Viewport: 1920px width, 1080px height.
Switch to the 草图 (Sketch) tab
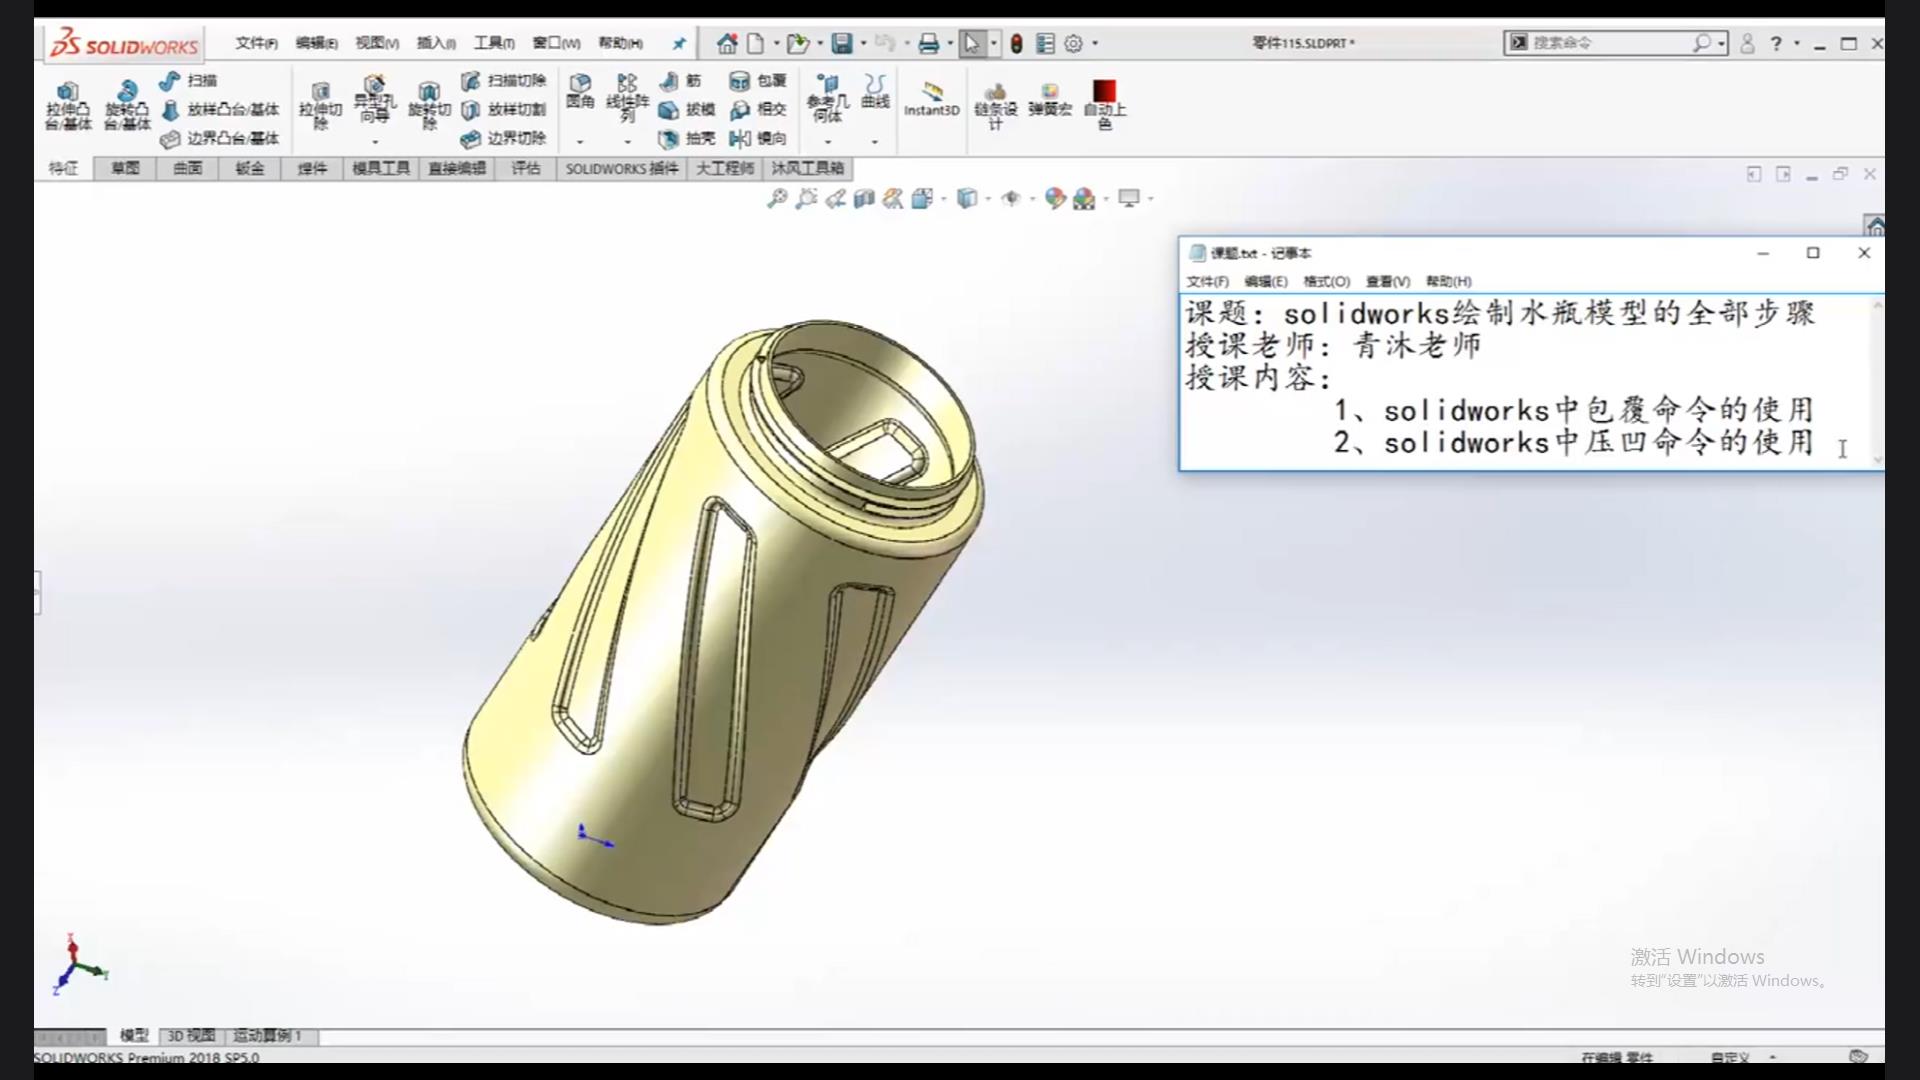click(x=125, y=168)
